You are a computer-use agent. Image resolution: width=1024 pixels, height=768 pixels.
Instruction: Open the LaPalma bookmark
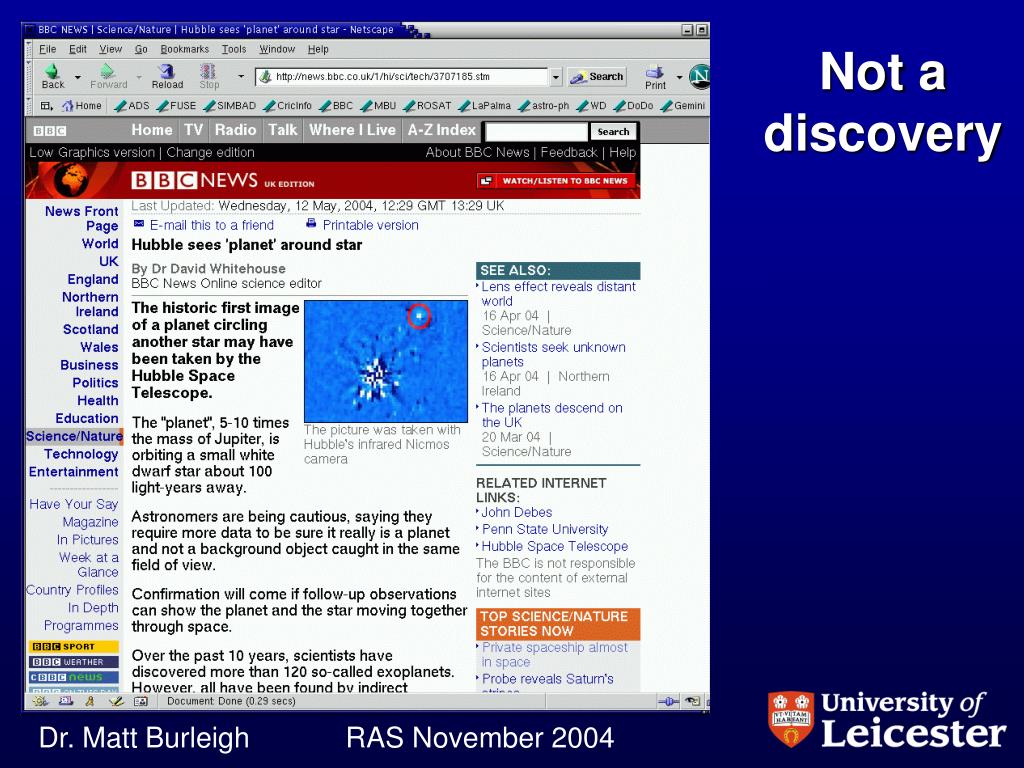[485, 106]
